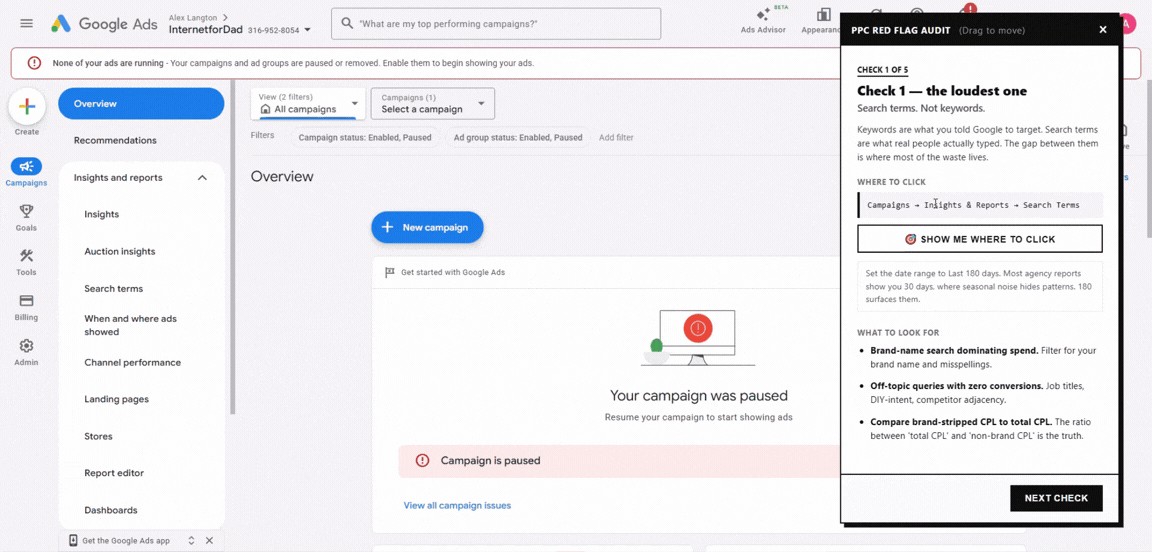Click the phone download icon for Ads app

click(x=73, y=540)
